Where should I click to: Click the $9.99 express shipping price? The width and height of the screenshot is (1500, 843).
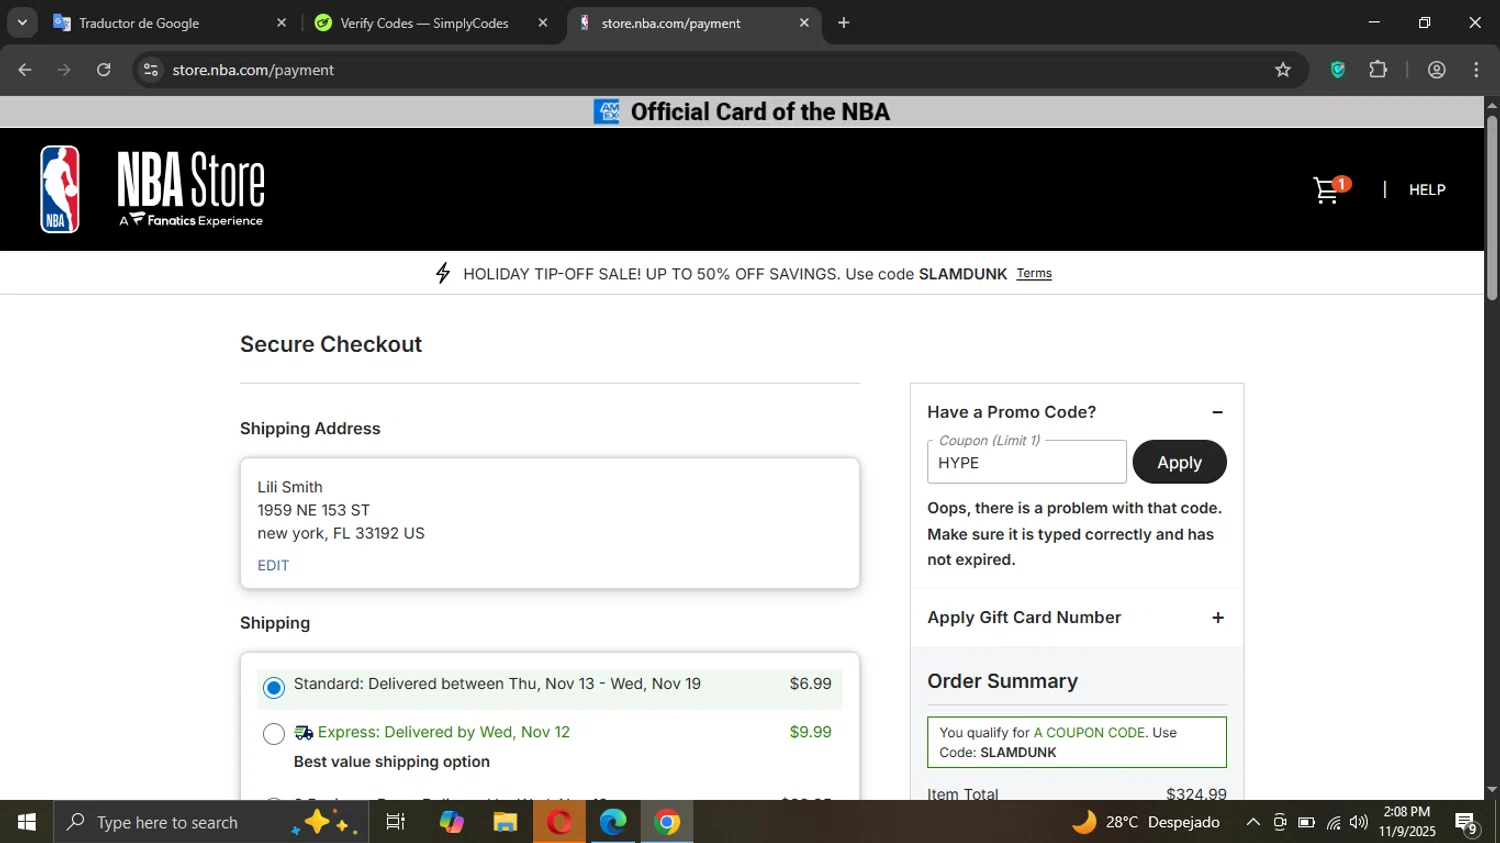tap(810, 732)
